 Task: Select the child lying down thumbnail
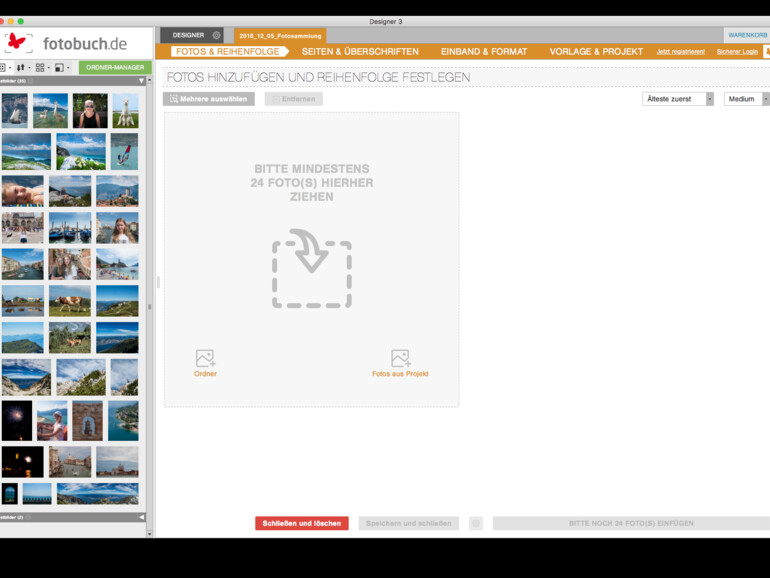pyautogui.click(x=23, y=191)
